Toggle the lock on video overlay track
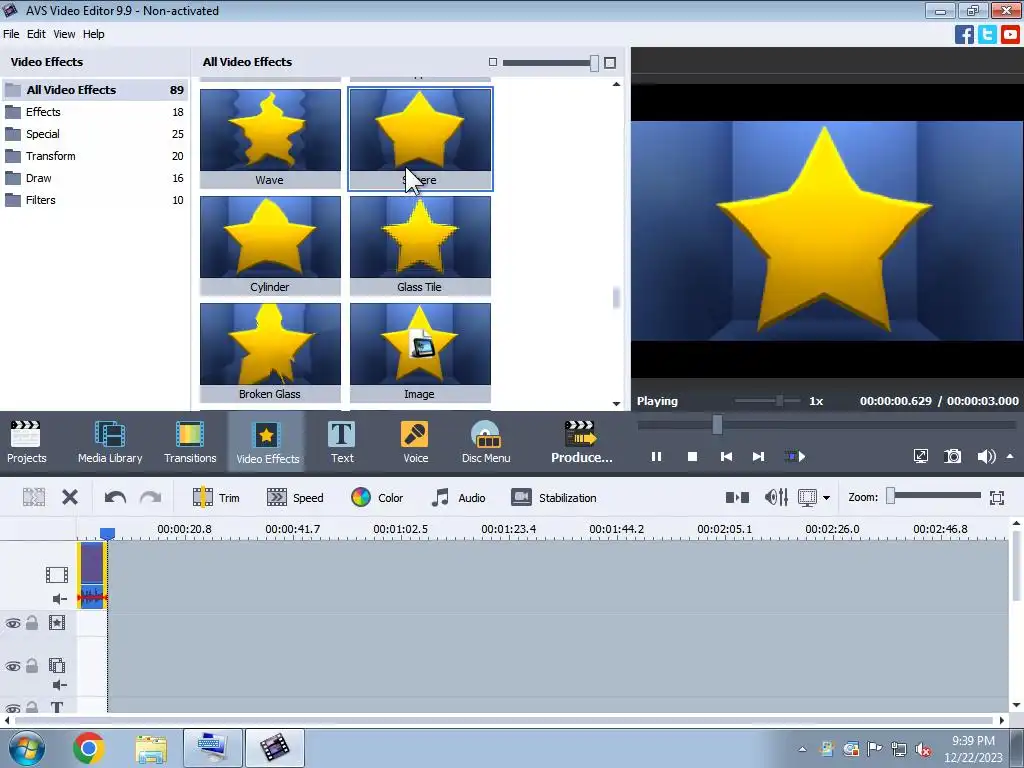Viewport: 1024px width, 768px height. pyautogui.click(x=31, y=665)
